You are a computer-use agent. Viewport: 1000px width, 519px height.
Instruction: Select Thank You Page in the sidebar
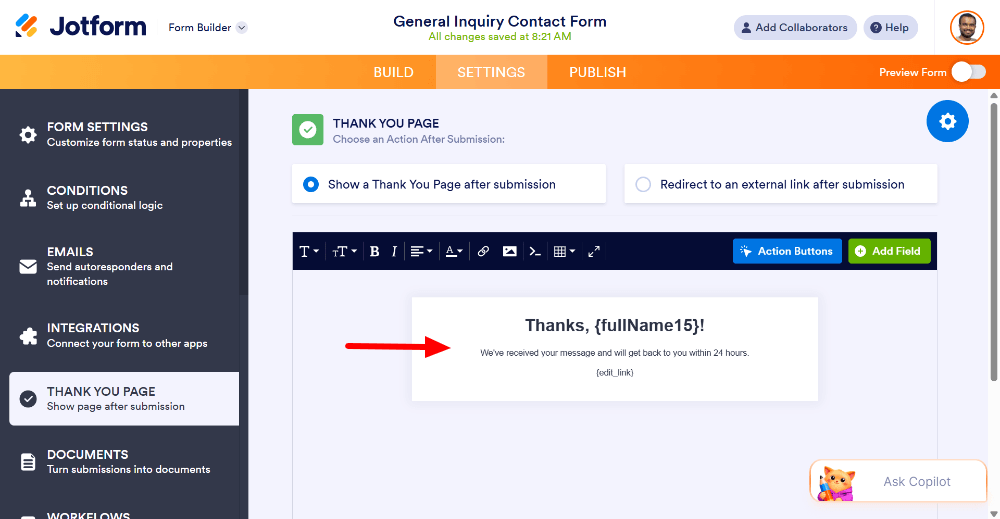tap(124, 398)
